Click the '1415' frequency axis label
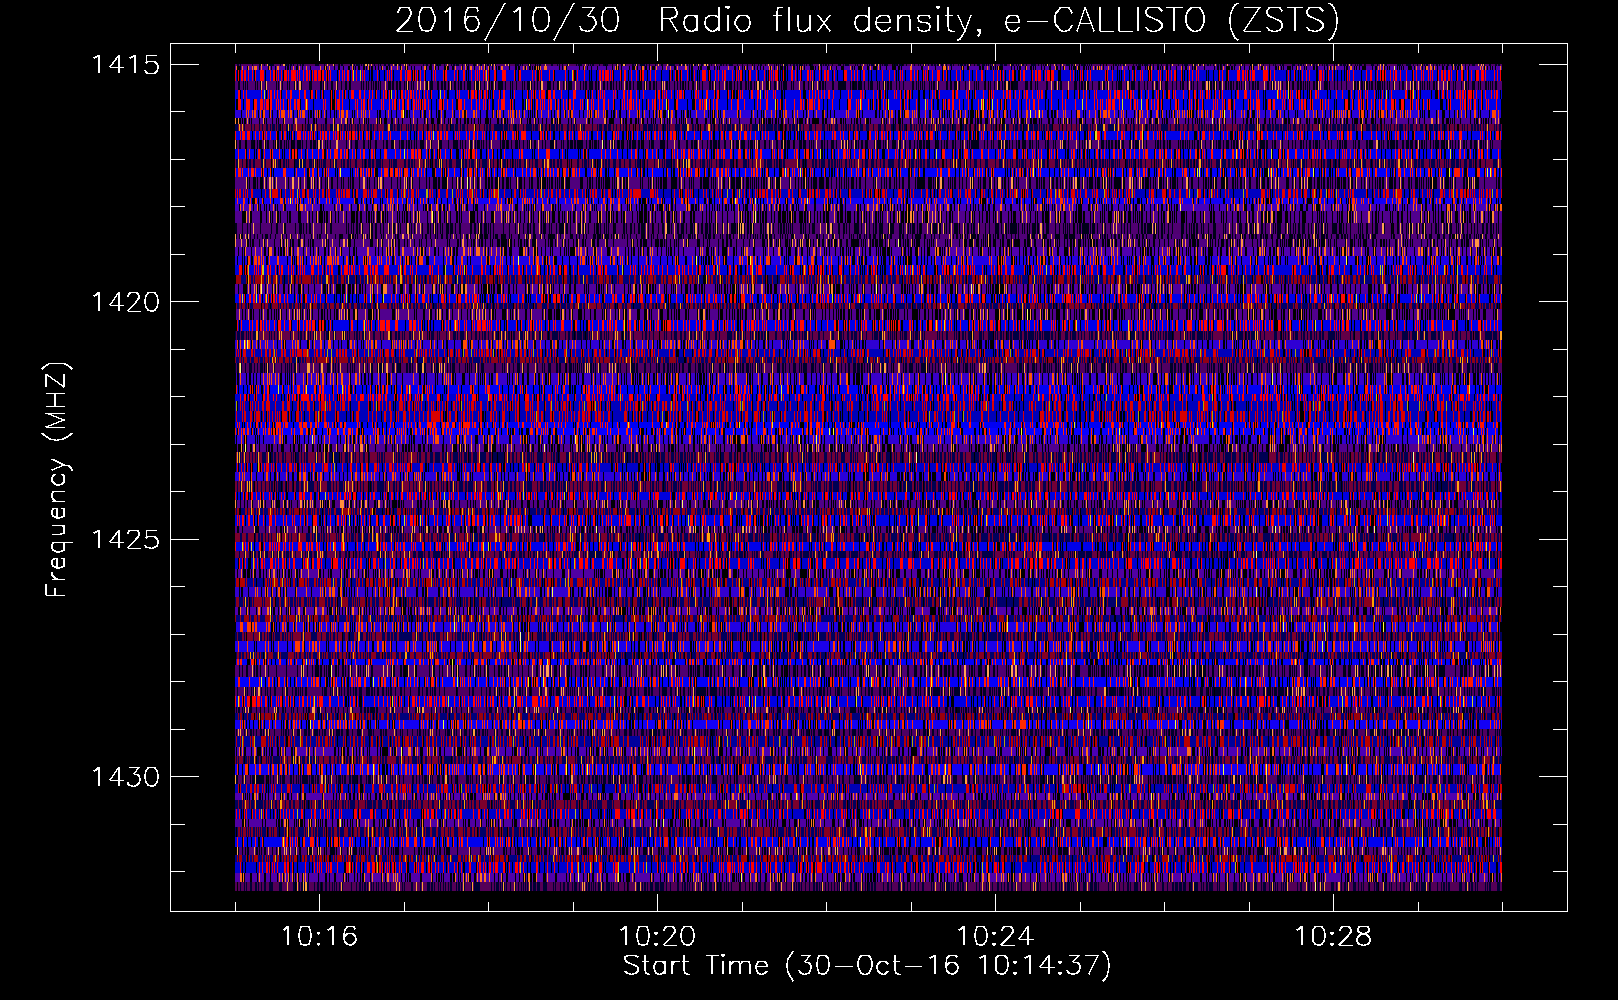 tap(125, 65)
